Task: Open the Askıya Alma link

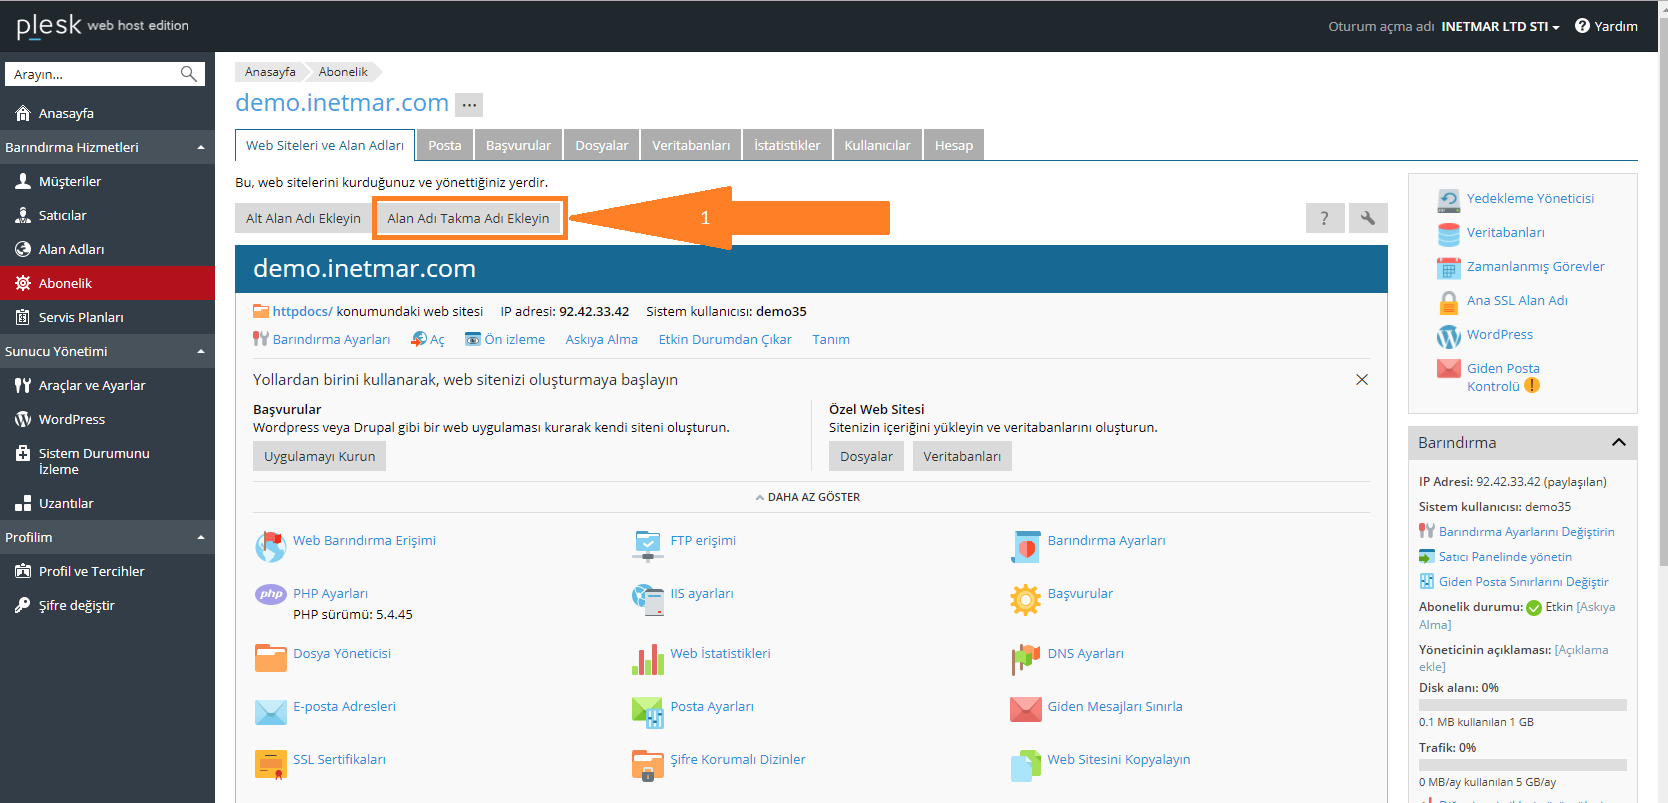Action: [601, 339]
